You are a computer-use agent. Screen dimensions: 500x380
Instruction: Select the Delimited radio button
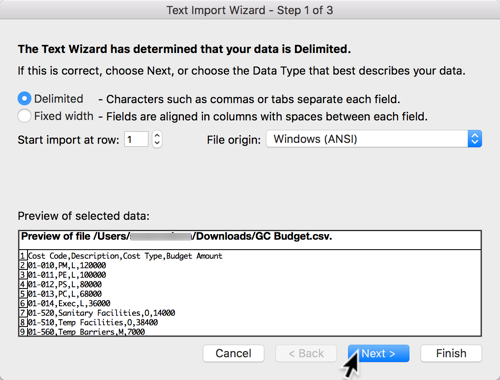[x=24, y=99]
